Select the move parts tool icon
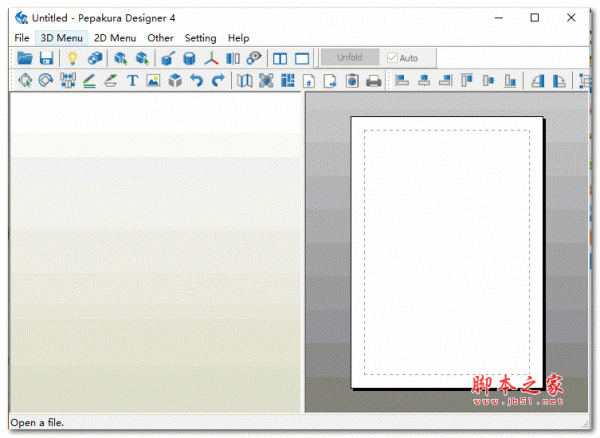Screen dimensions: 600x438 click(25, 80)
